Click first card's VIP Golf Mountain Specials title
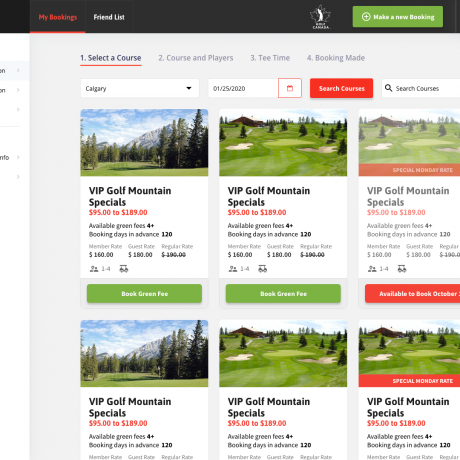This screenshot has width=460, height=460. 130,196
